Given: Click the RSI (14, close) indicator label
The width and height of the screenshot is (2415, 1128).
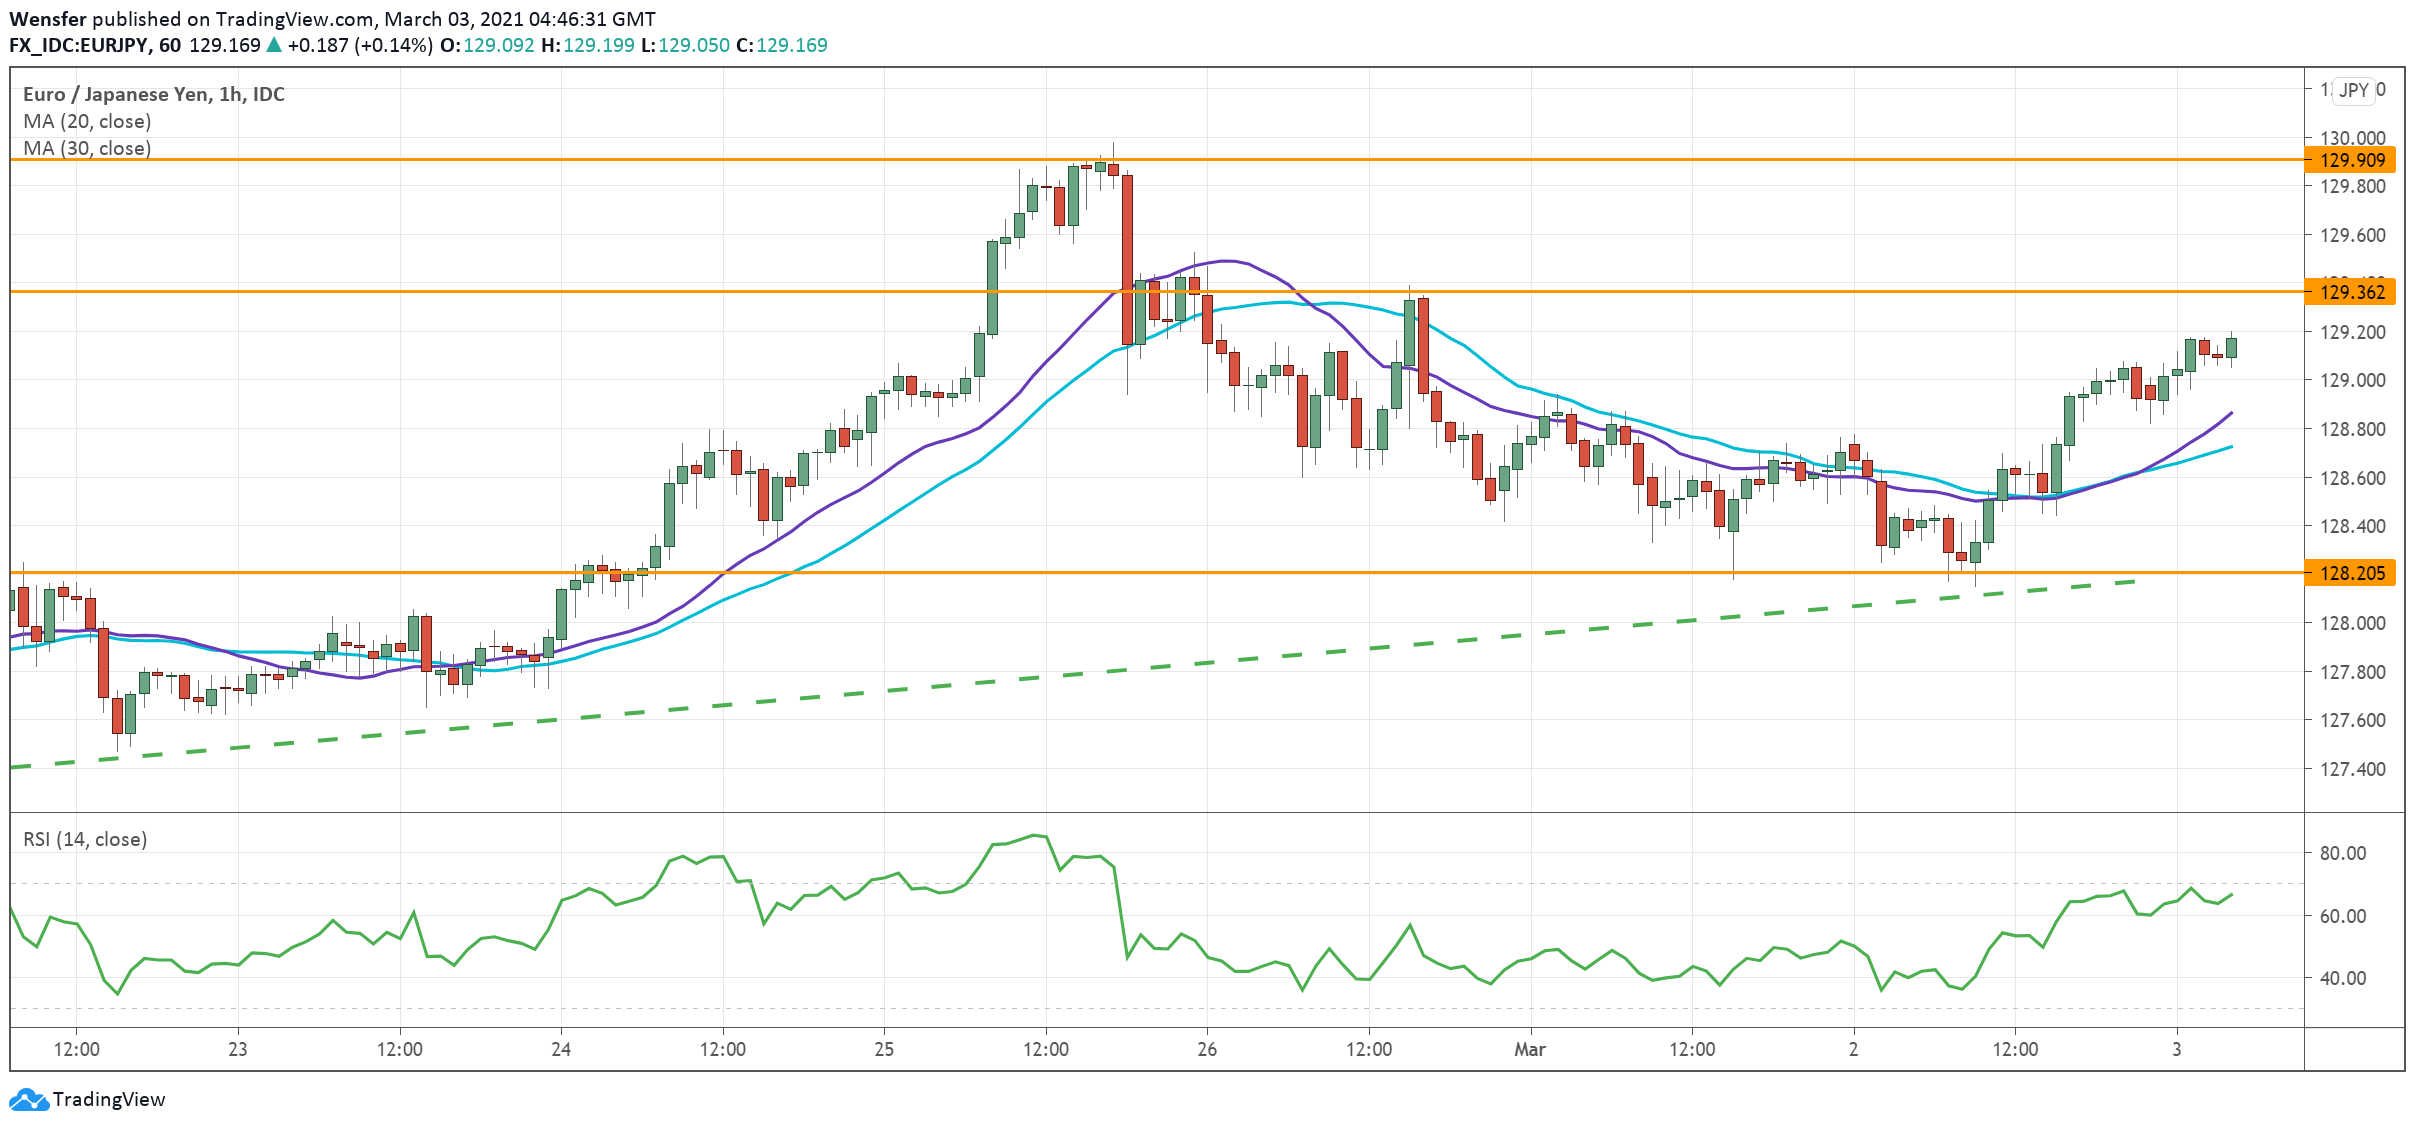Looking at the screenshot, I should (x=85, y=839).
